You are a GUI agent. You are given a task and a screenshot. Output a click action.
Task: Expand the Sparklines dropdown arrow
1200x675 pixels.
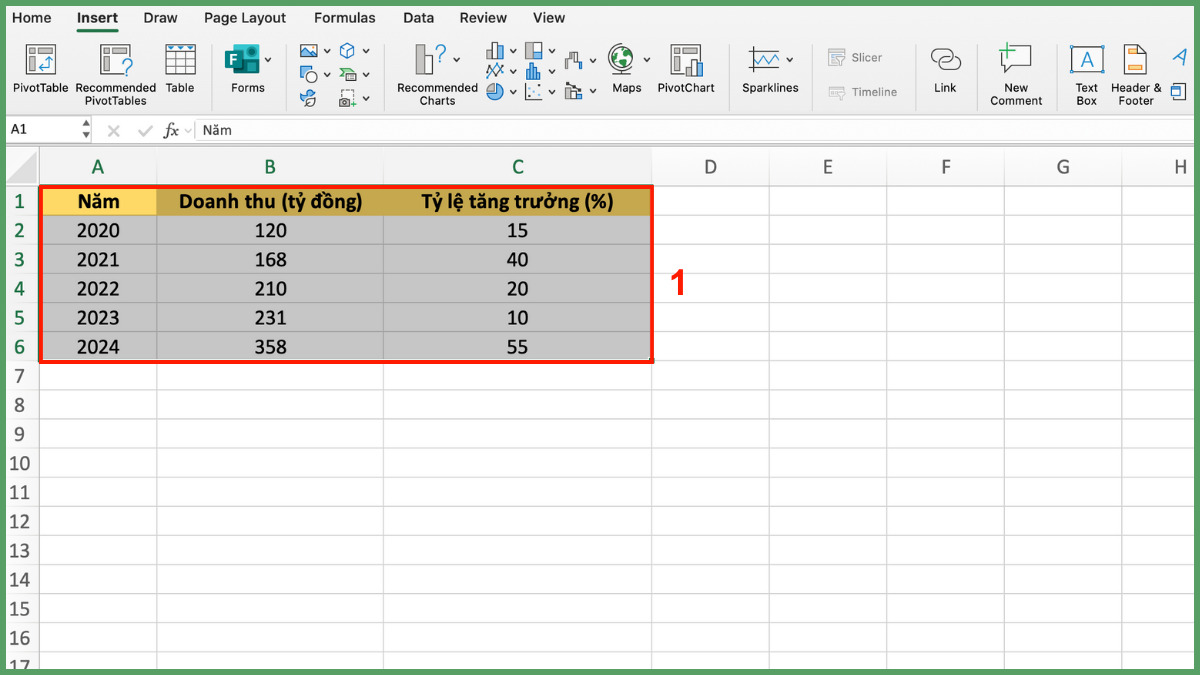(x=790, y=60)
